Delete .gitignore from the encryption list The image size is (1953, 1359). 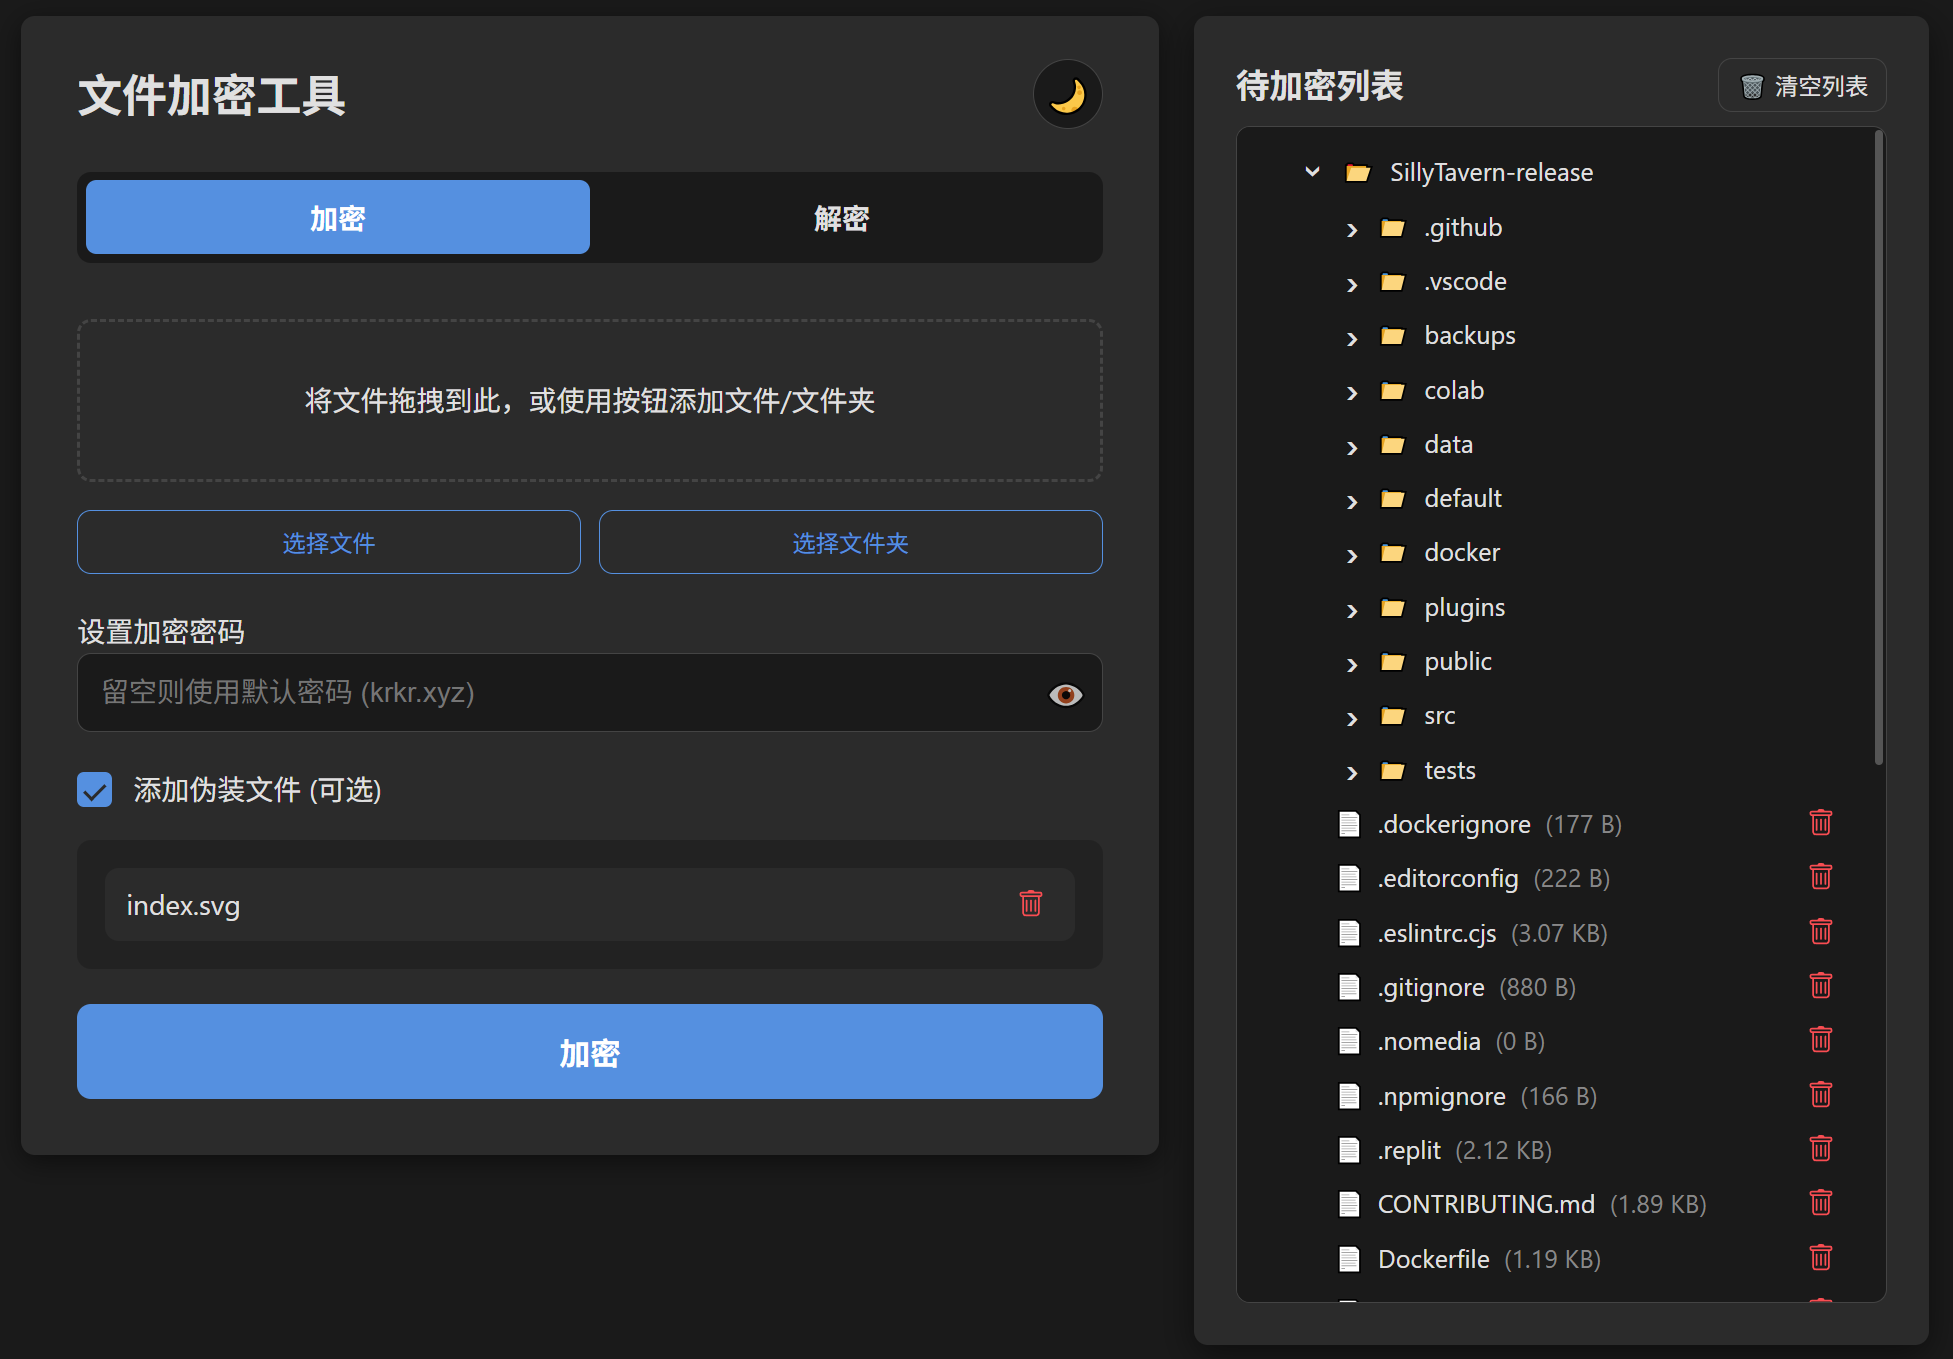(x=1820, y=986)
